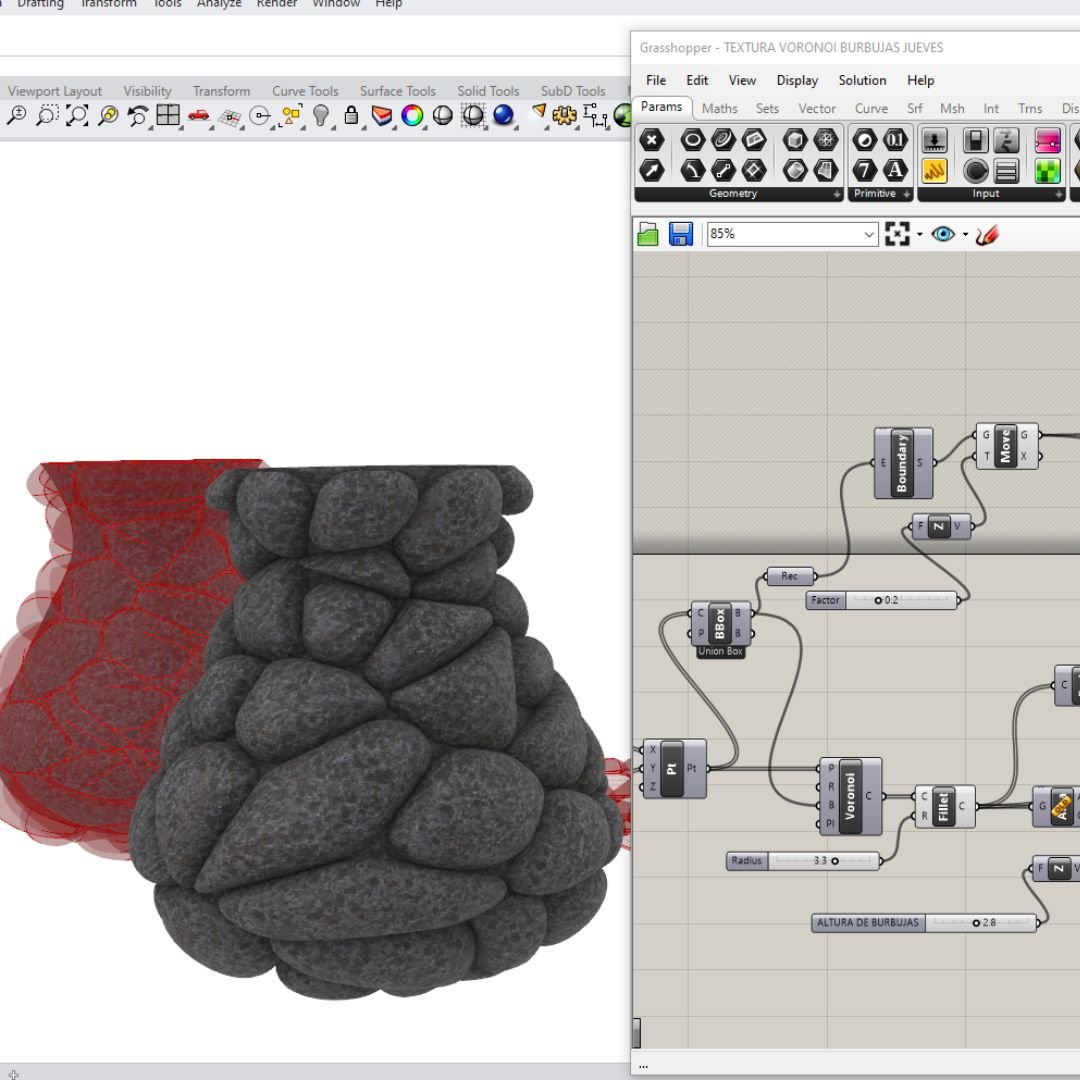This screenshot has height=1080, width=1080.
Task: Click the sketch pencil icon in canvas toolbar
Action: click(987, 234)
